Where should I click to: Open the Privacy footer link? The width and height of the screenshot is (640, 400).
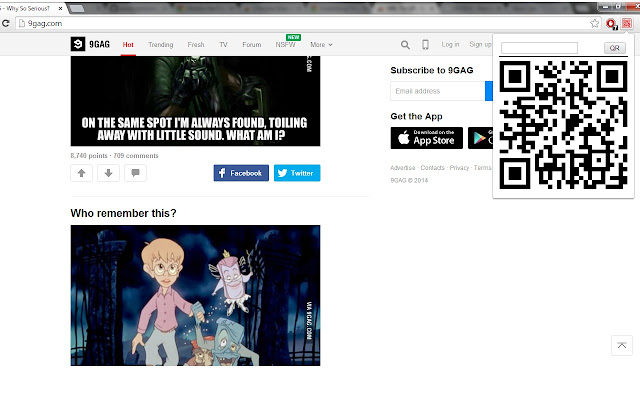point(459,168)
